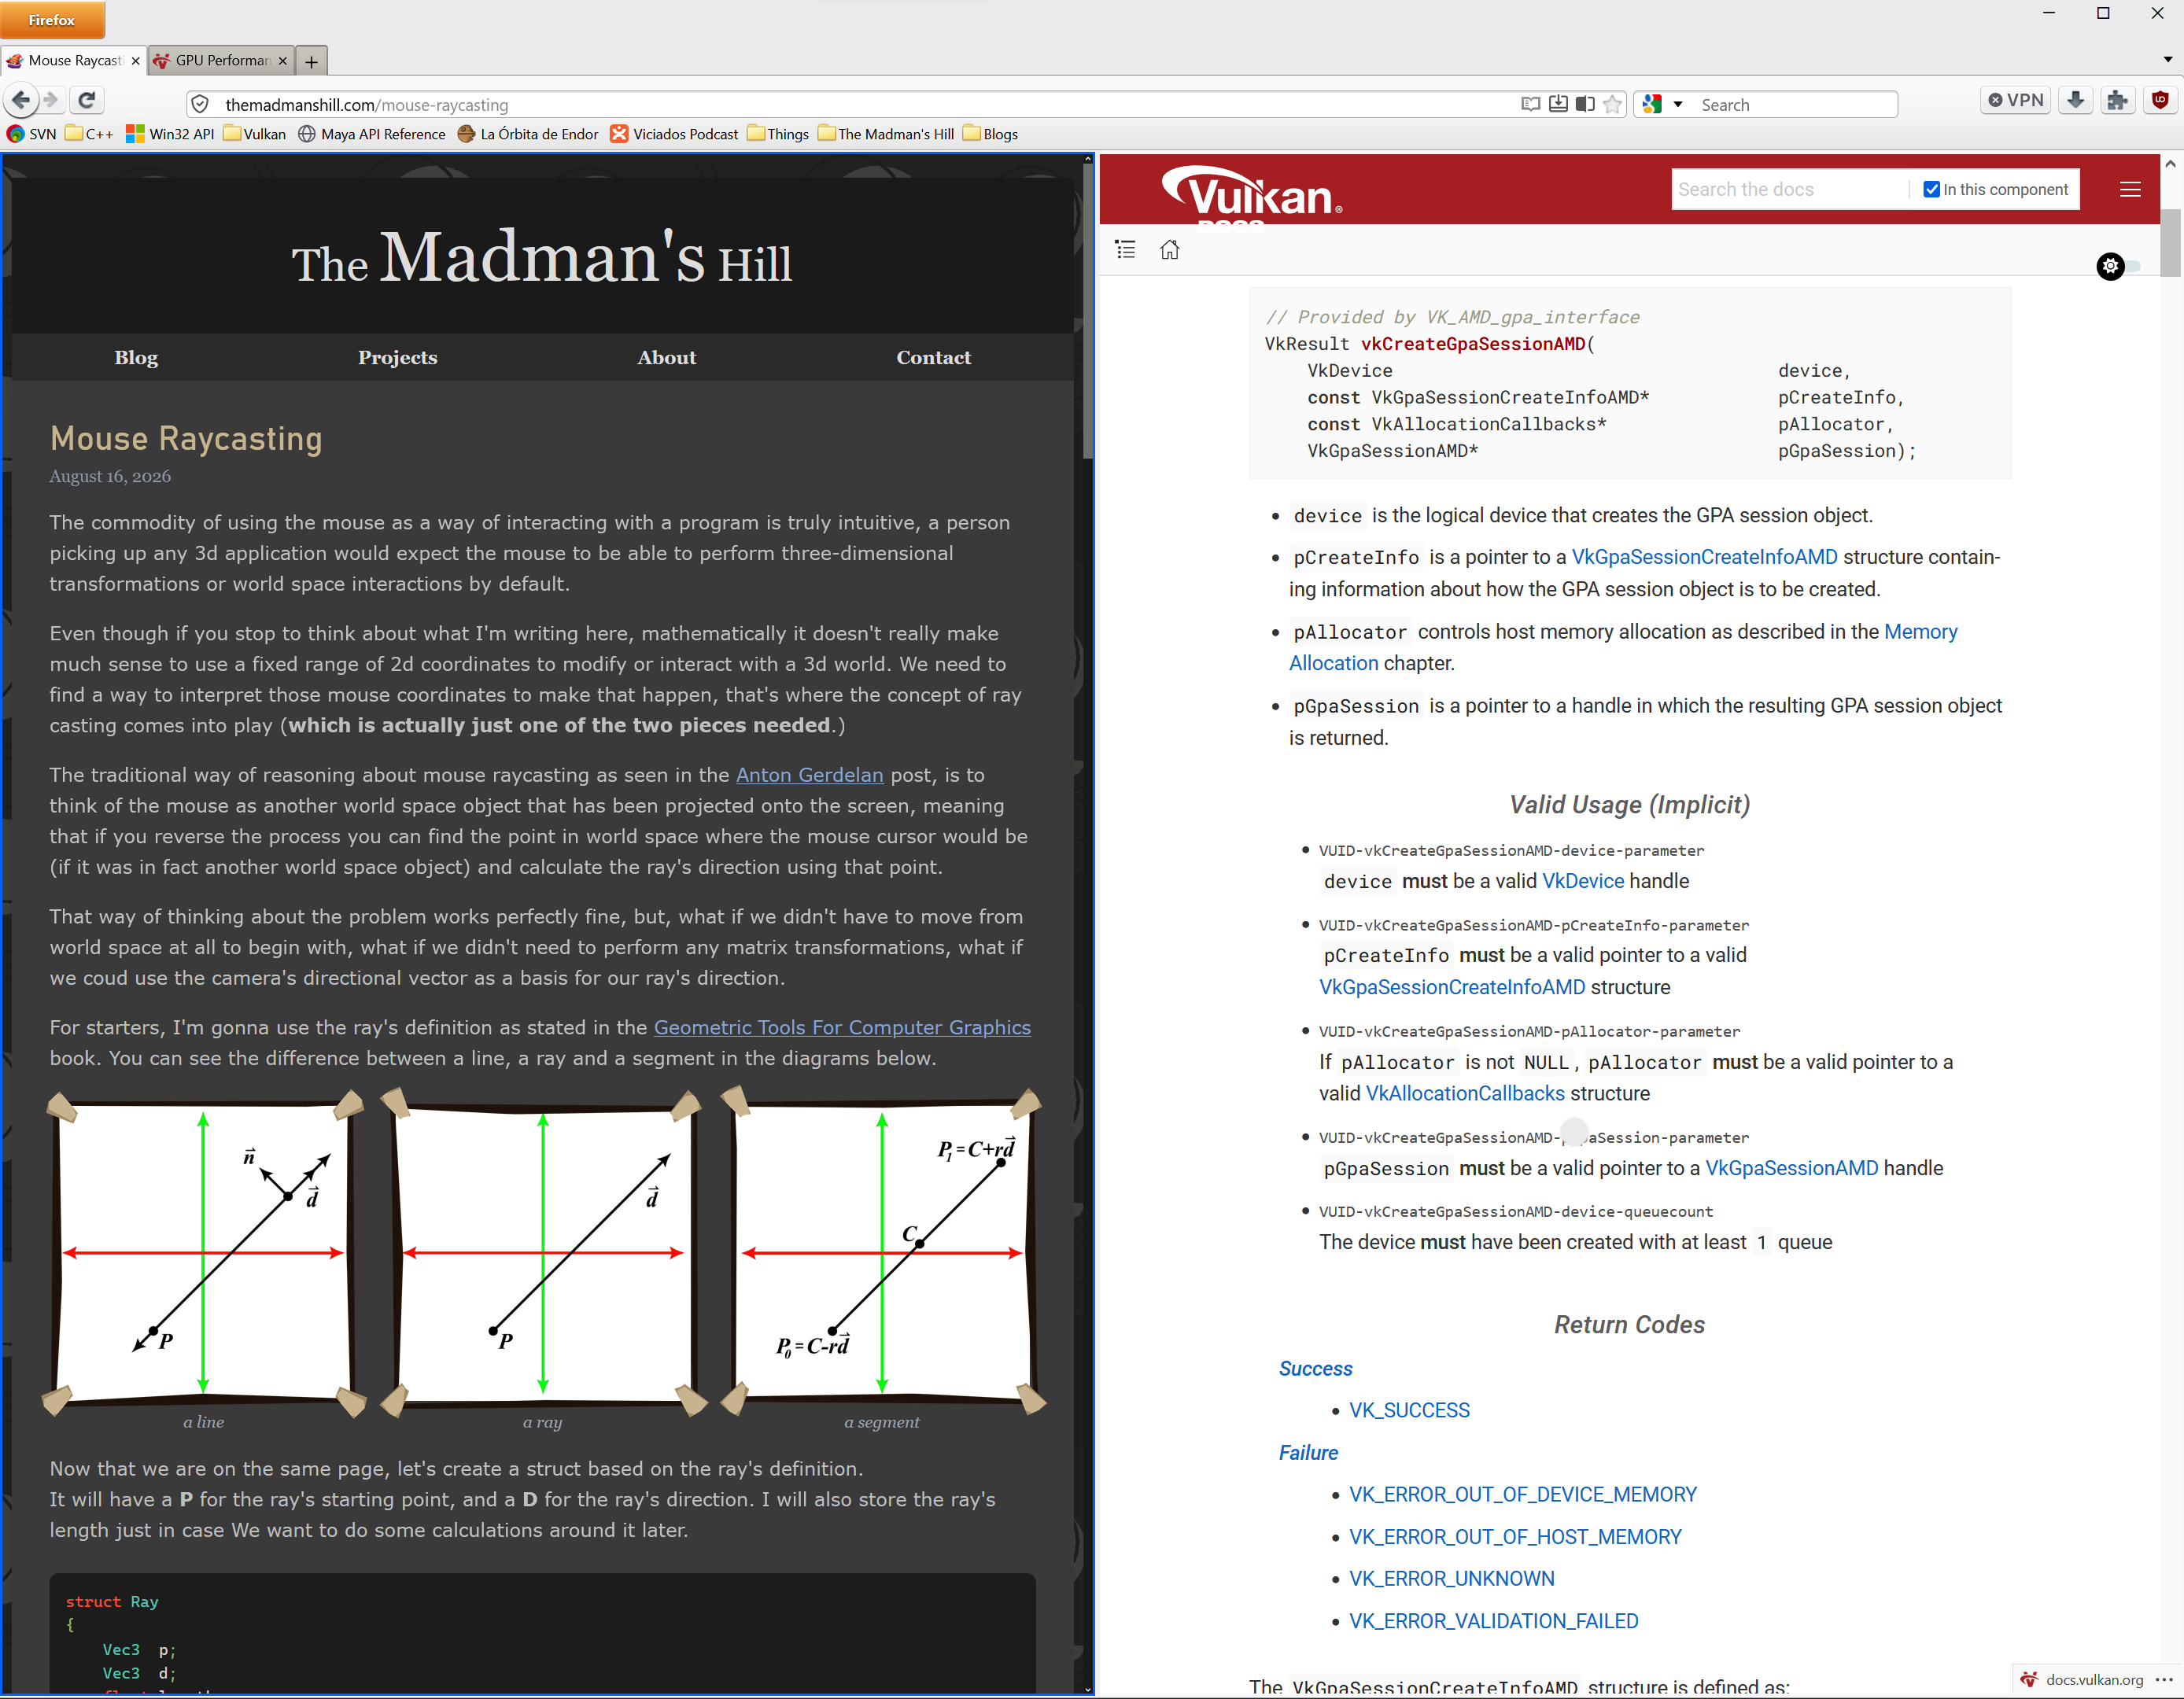Viewport: 2184px width, 1699px height.
Task: Go back with the browser back arrow
Action: pyautogui.click(x=21, y=100)
